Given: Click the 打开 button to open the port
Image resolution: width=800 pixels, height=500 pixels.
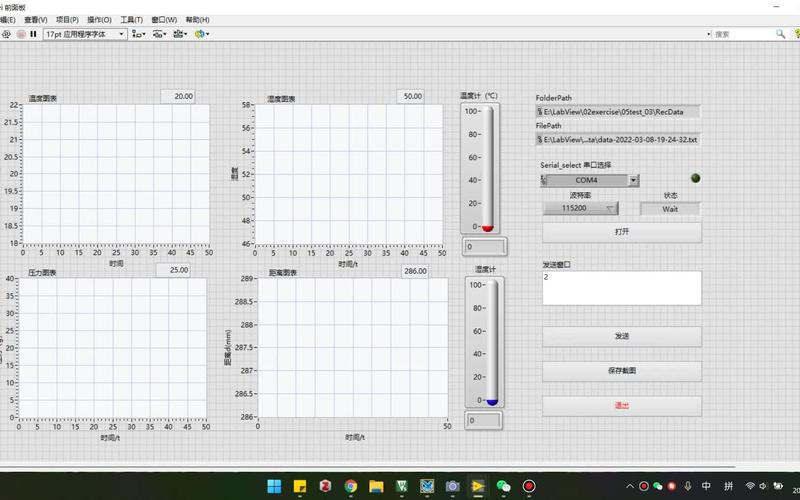Looking at the screenshot, I should pos(622,232).
